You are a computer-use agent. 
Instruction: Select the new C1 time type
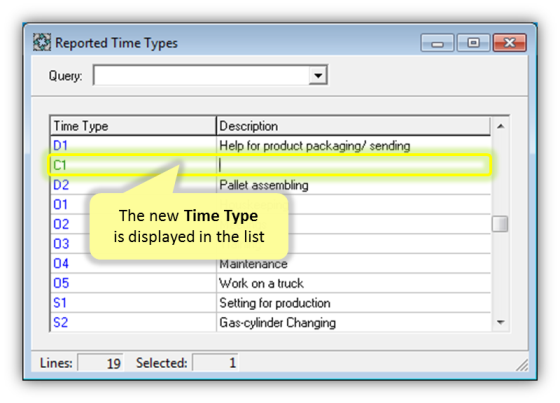[x=60, y=165]
